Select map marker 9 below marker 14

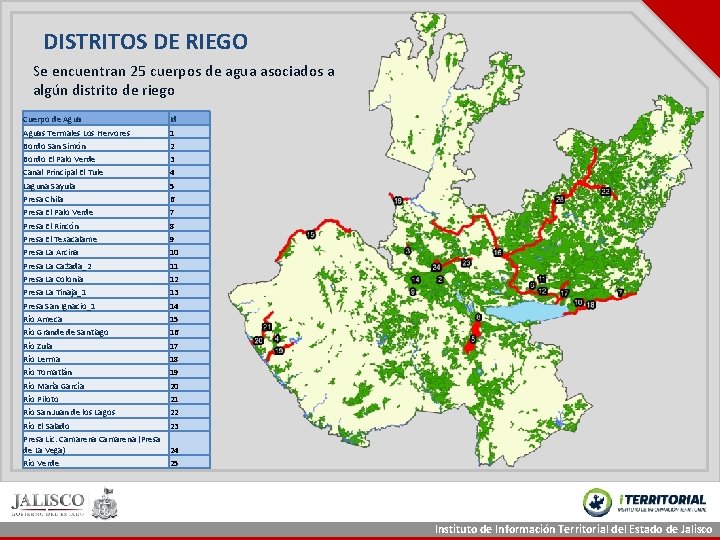413,291
